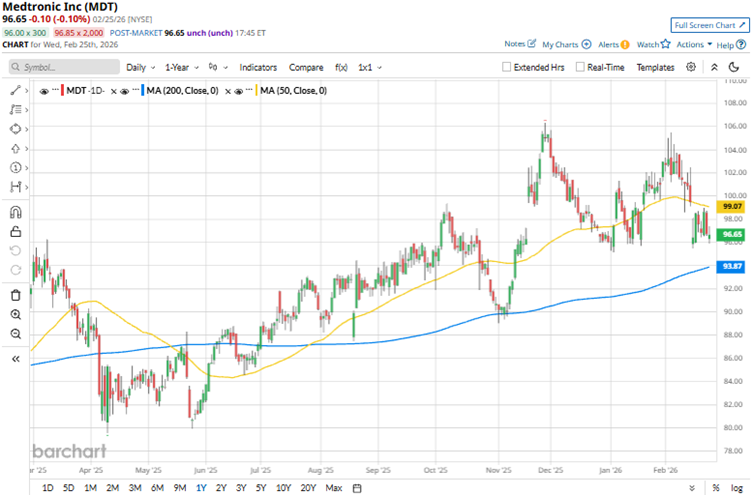Screen dimensions: 752x495
Task: Select the 5Y time range
Action: click(x=261, y=487)
